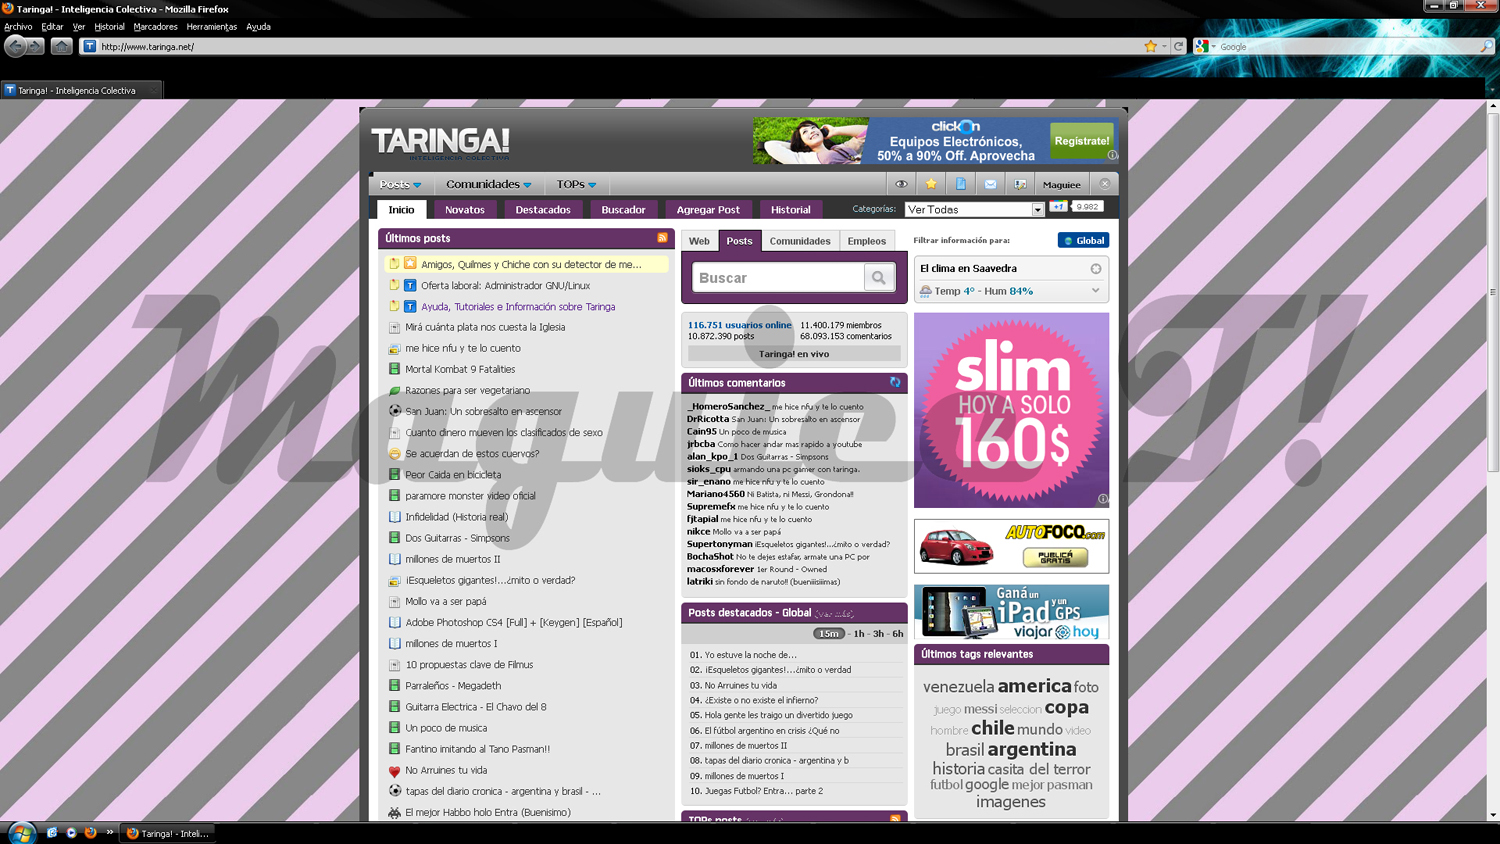Expand hidden quick launch icons chevron
Screen dimensions: 1500x844
109,832
